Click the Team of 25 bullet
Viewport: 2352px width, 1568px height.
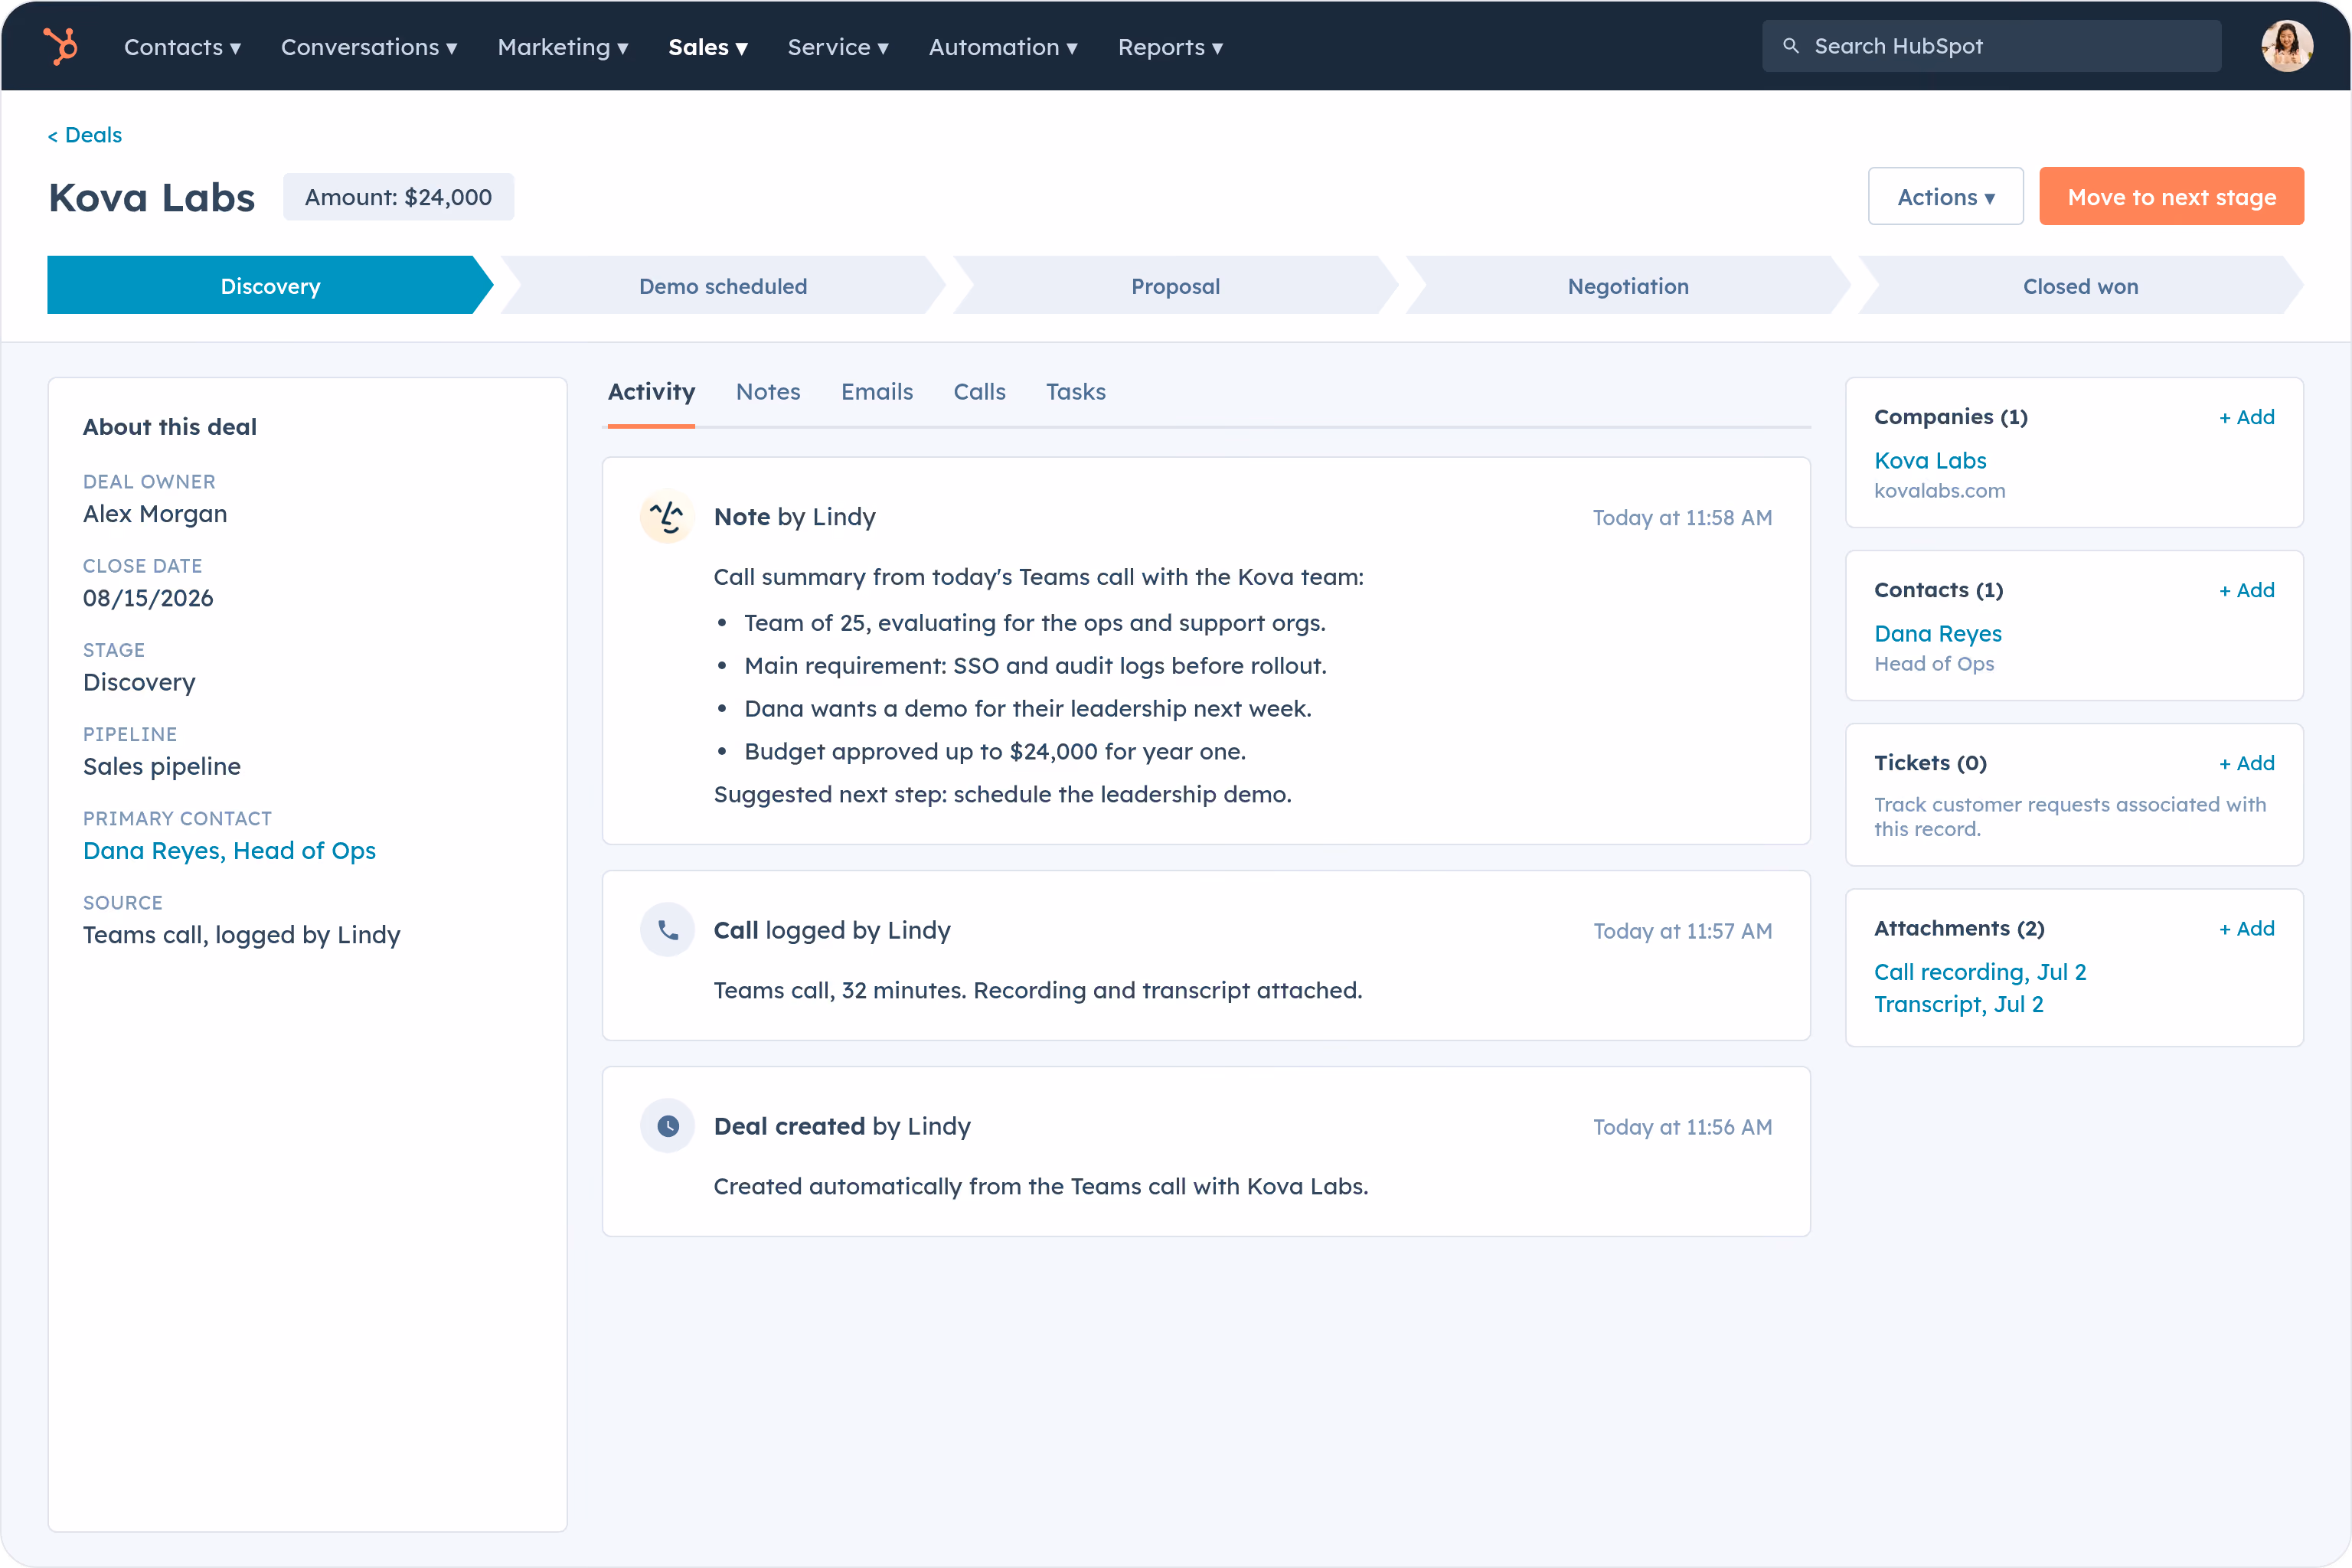[x=1035, y=623]
